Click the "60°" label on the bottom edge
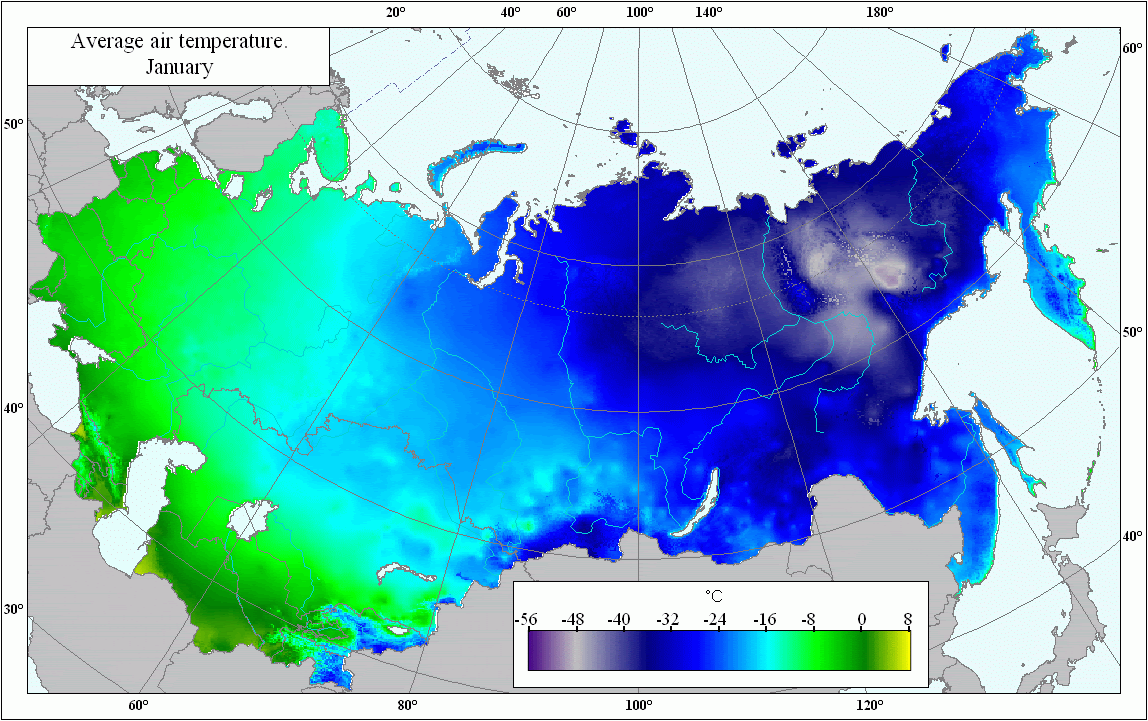The image size is (1148, 721). point(138,706)
